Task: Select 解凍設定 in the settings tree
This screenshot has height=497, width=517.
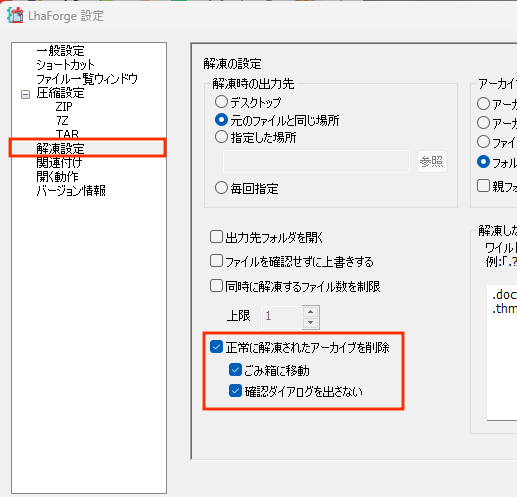Action: click(60, 149)
